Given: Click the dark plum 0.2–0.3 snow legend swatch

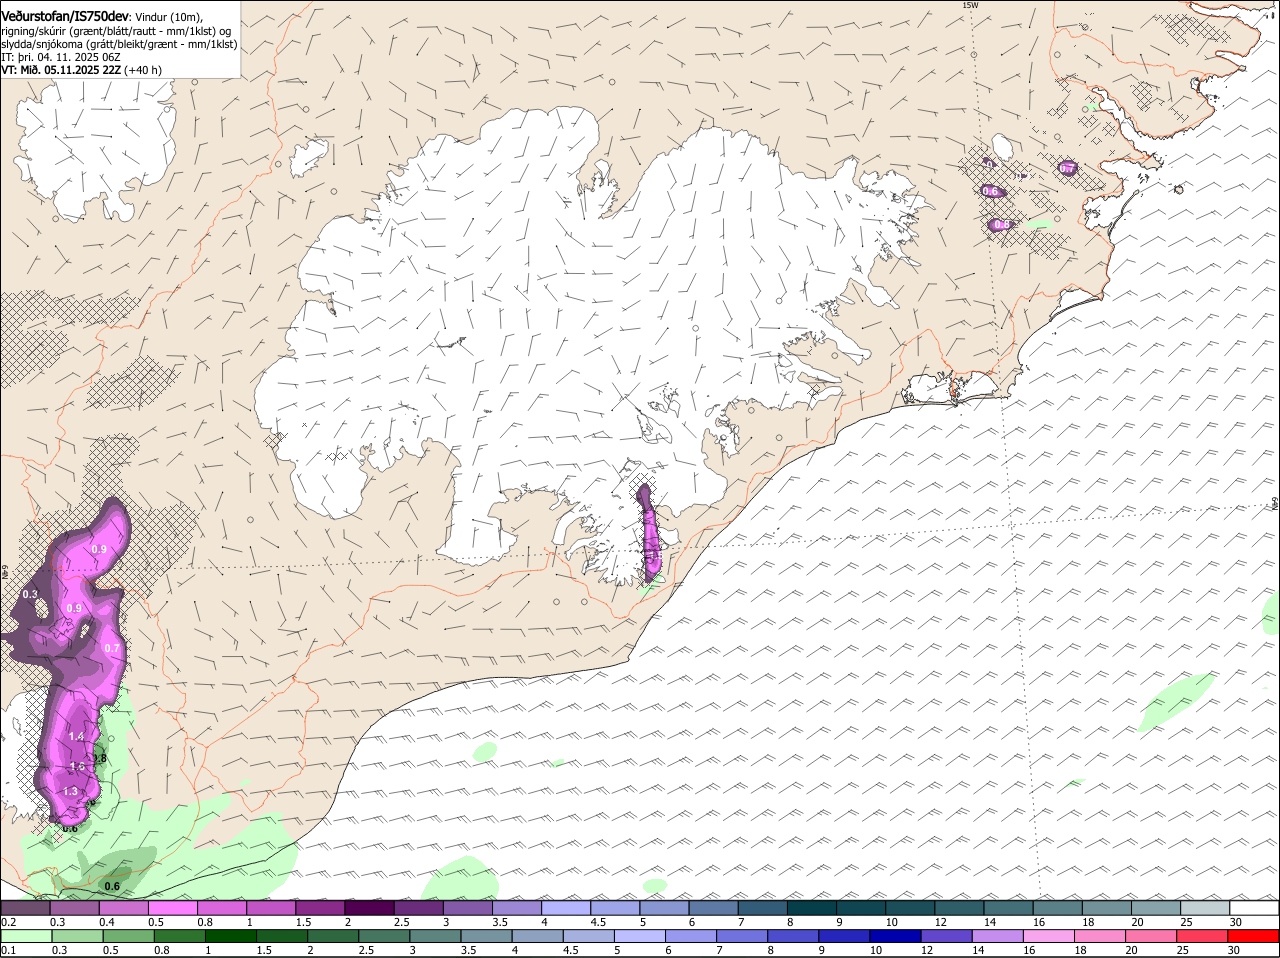Looking at the screenshot, I should pyautogui.click(x=25, y=908).
